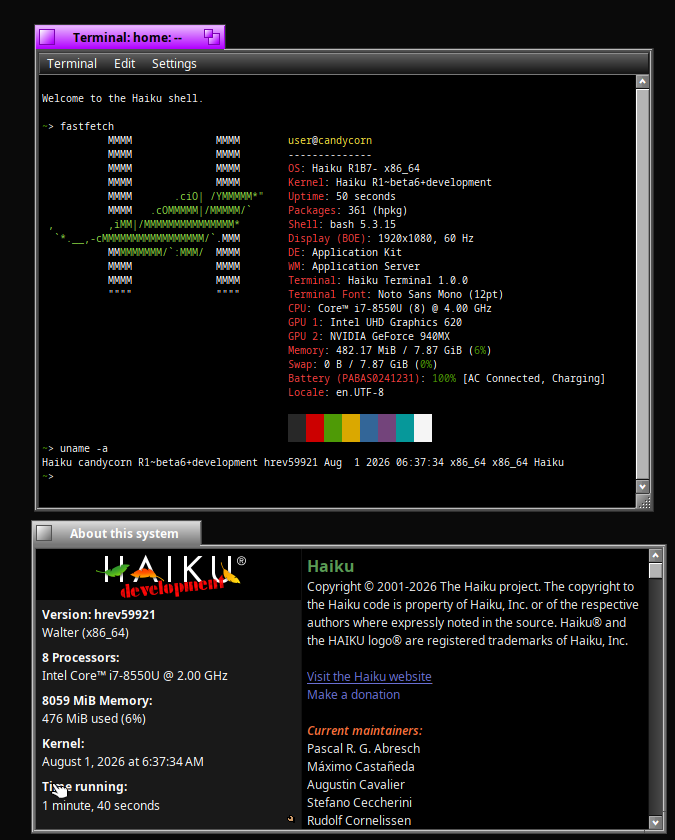Click the Haiku development logo
This screenshot has width=675, height=840.
click(x=170, y=575)
